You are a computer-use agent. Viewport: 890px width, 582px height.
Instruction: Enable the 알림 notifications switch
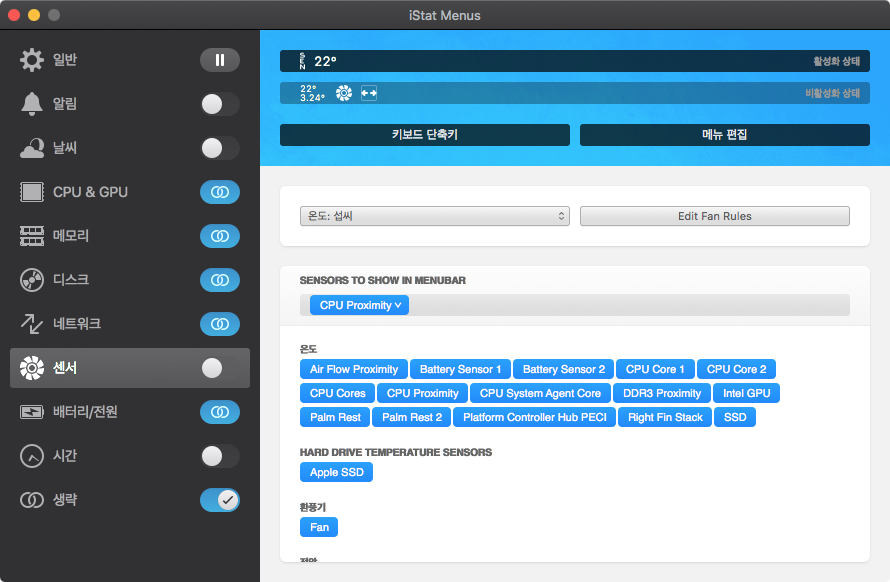point(220,104)
